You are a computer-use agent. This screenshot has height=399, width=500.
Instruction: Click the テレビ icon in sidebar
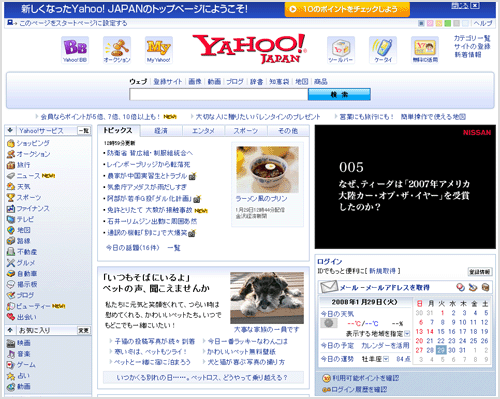click(11, 219)
